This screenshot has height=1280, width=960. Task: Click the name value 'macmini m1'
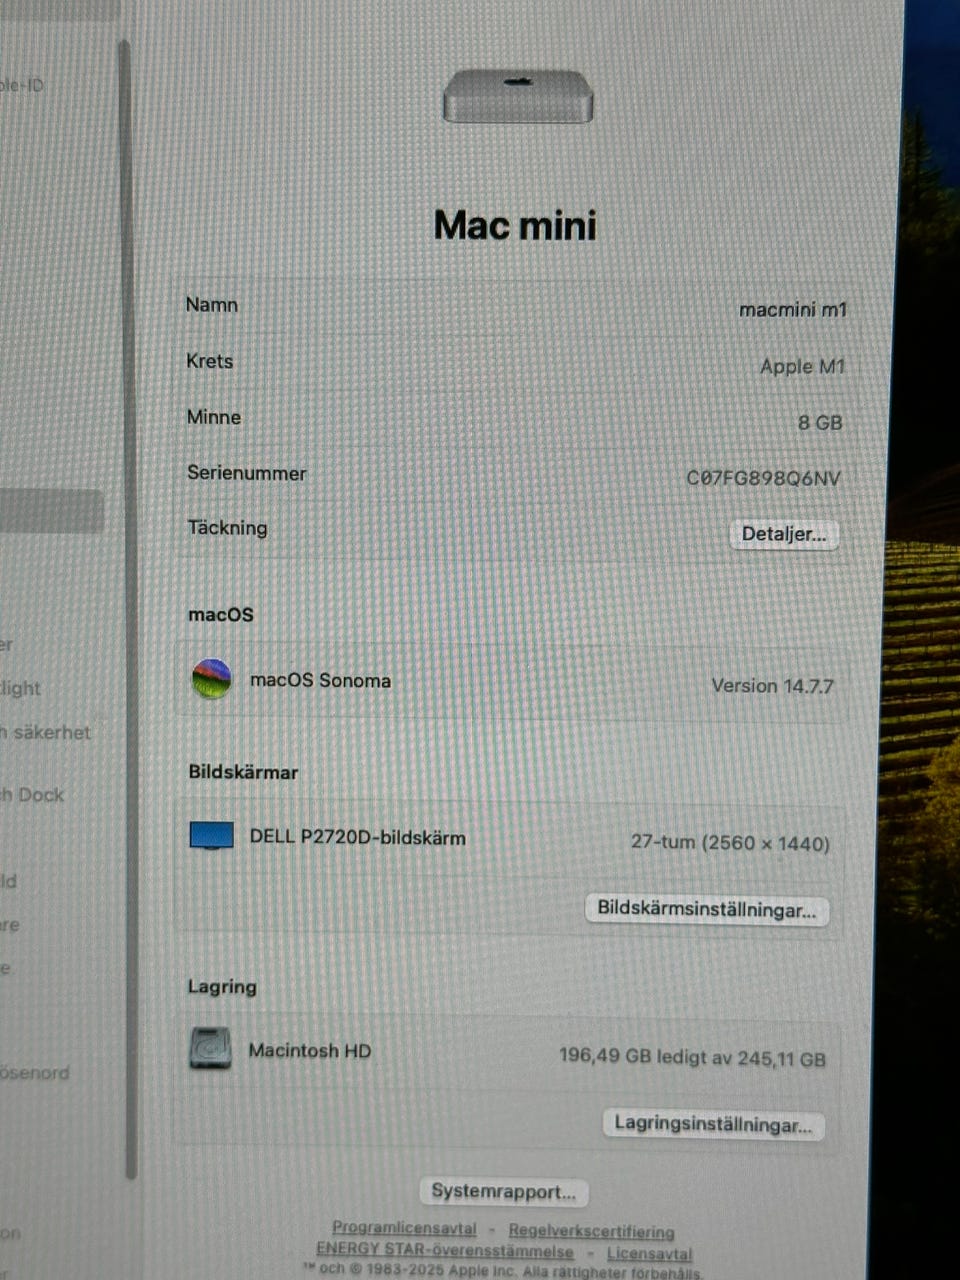tap(792, 310)
